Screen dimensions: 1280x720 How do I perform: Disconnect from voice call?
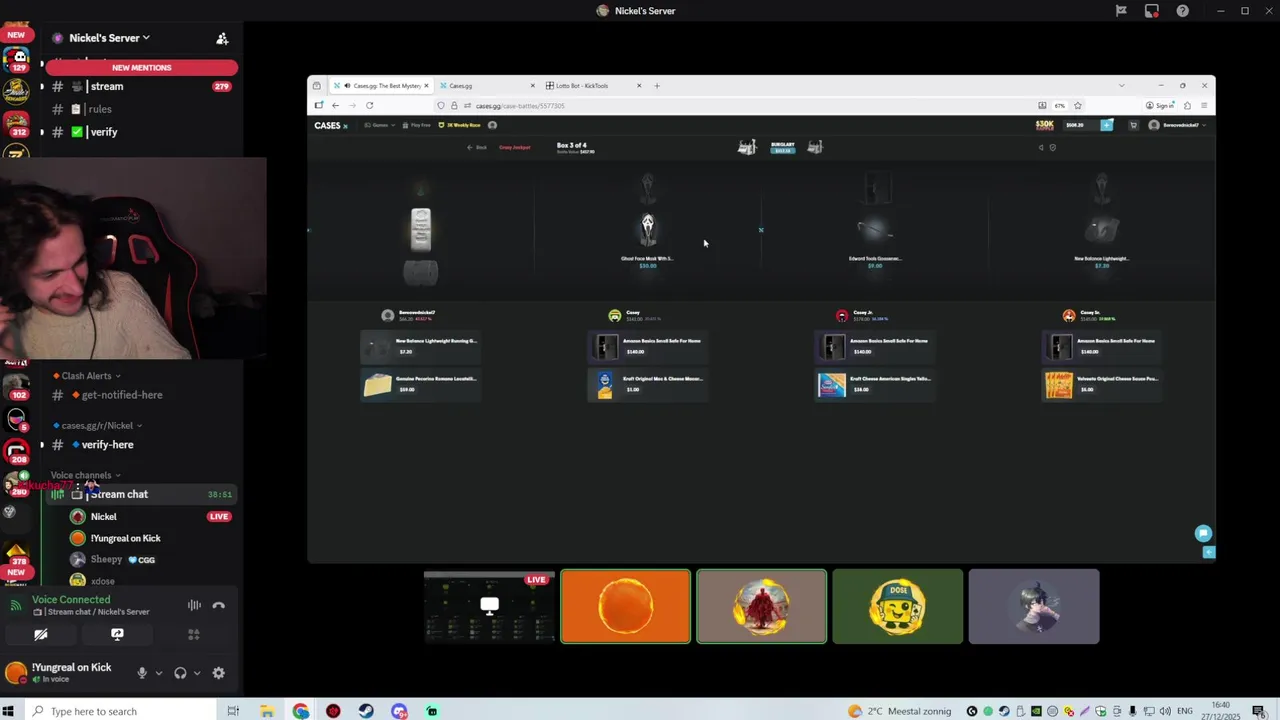point(219,605)
